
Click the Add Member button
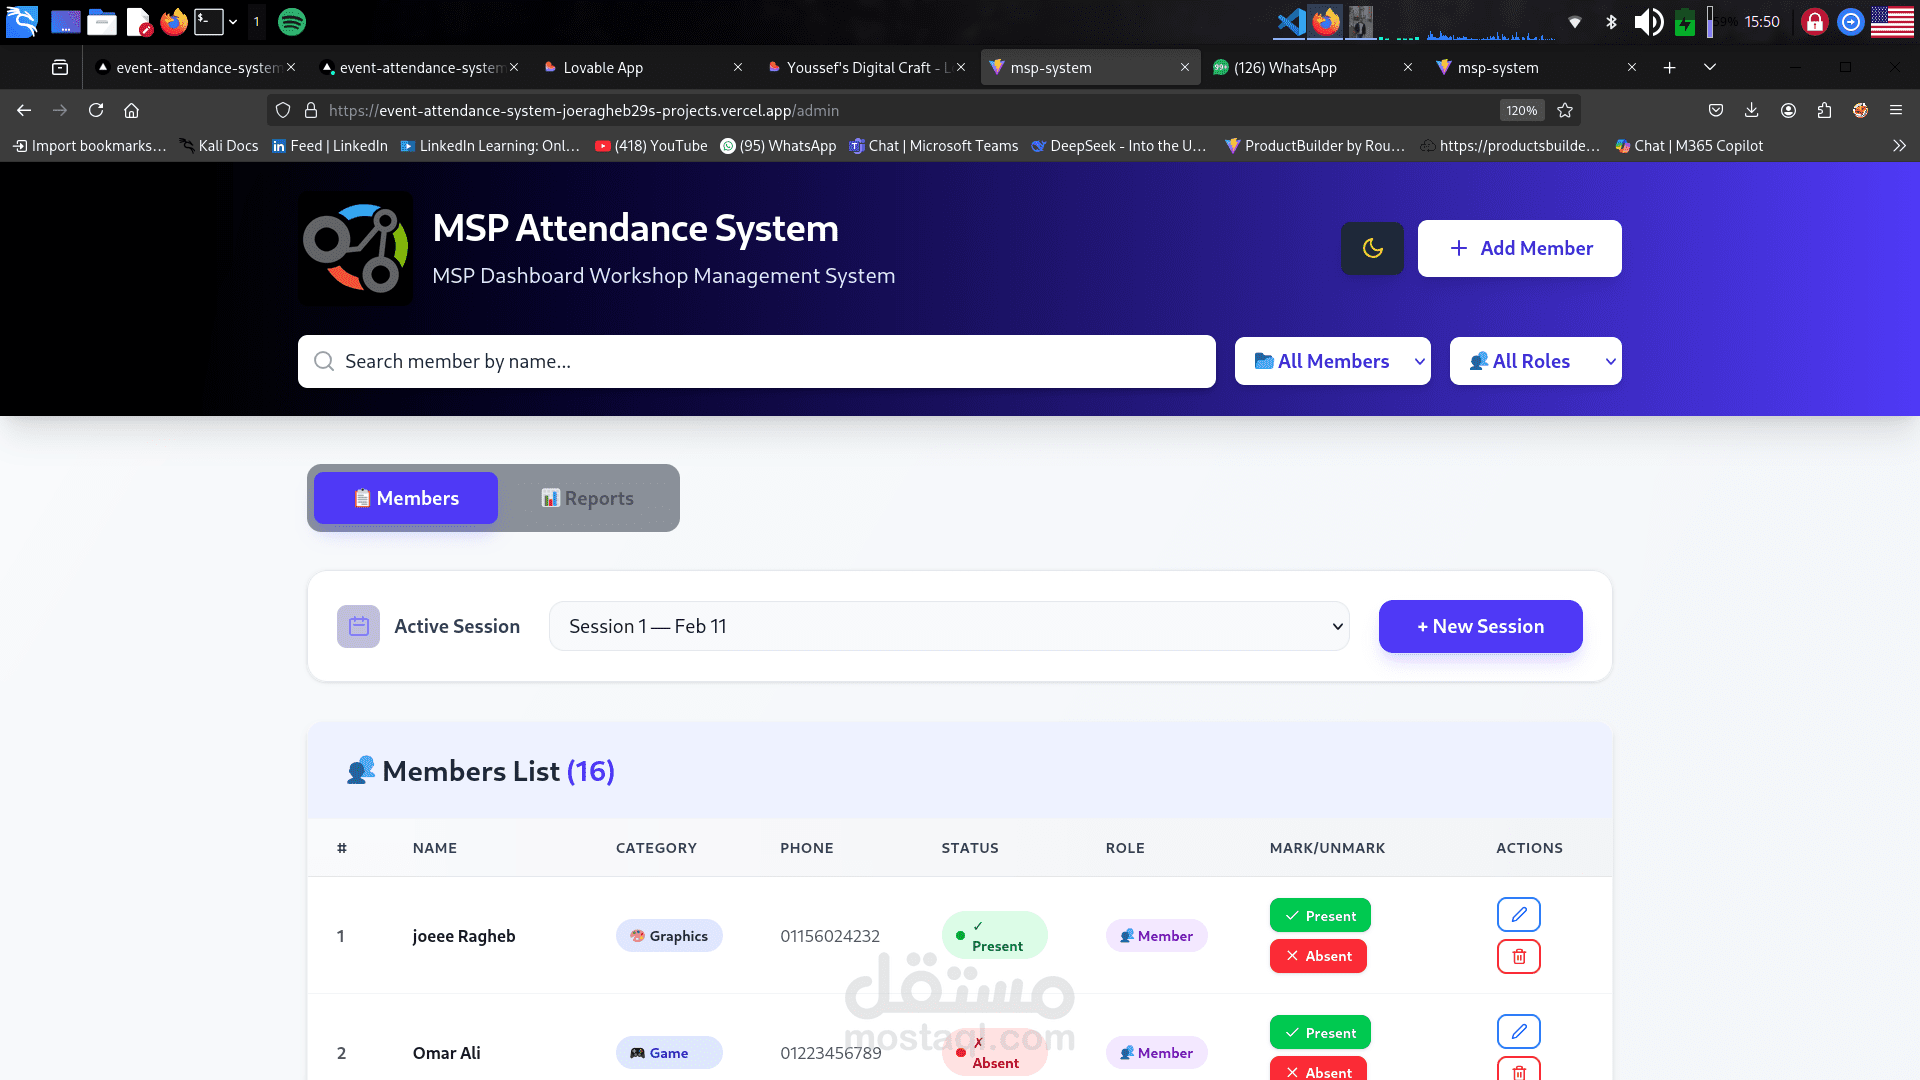tap(1519, 248)
